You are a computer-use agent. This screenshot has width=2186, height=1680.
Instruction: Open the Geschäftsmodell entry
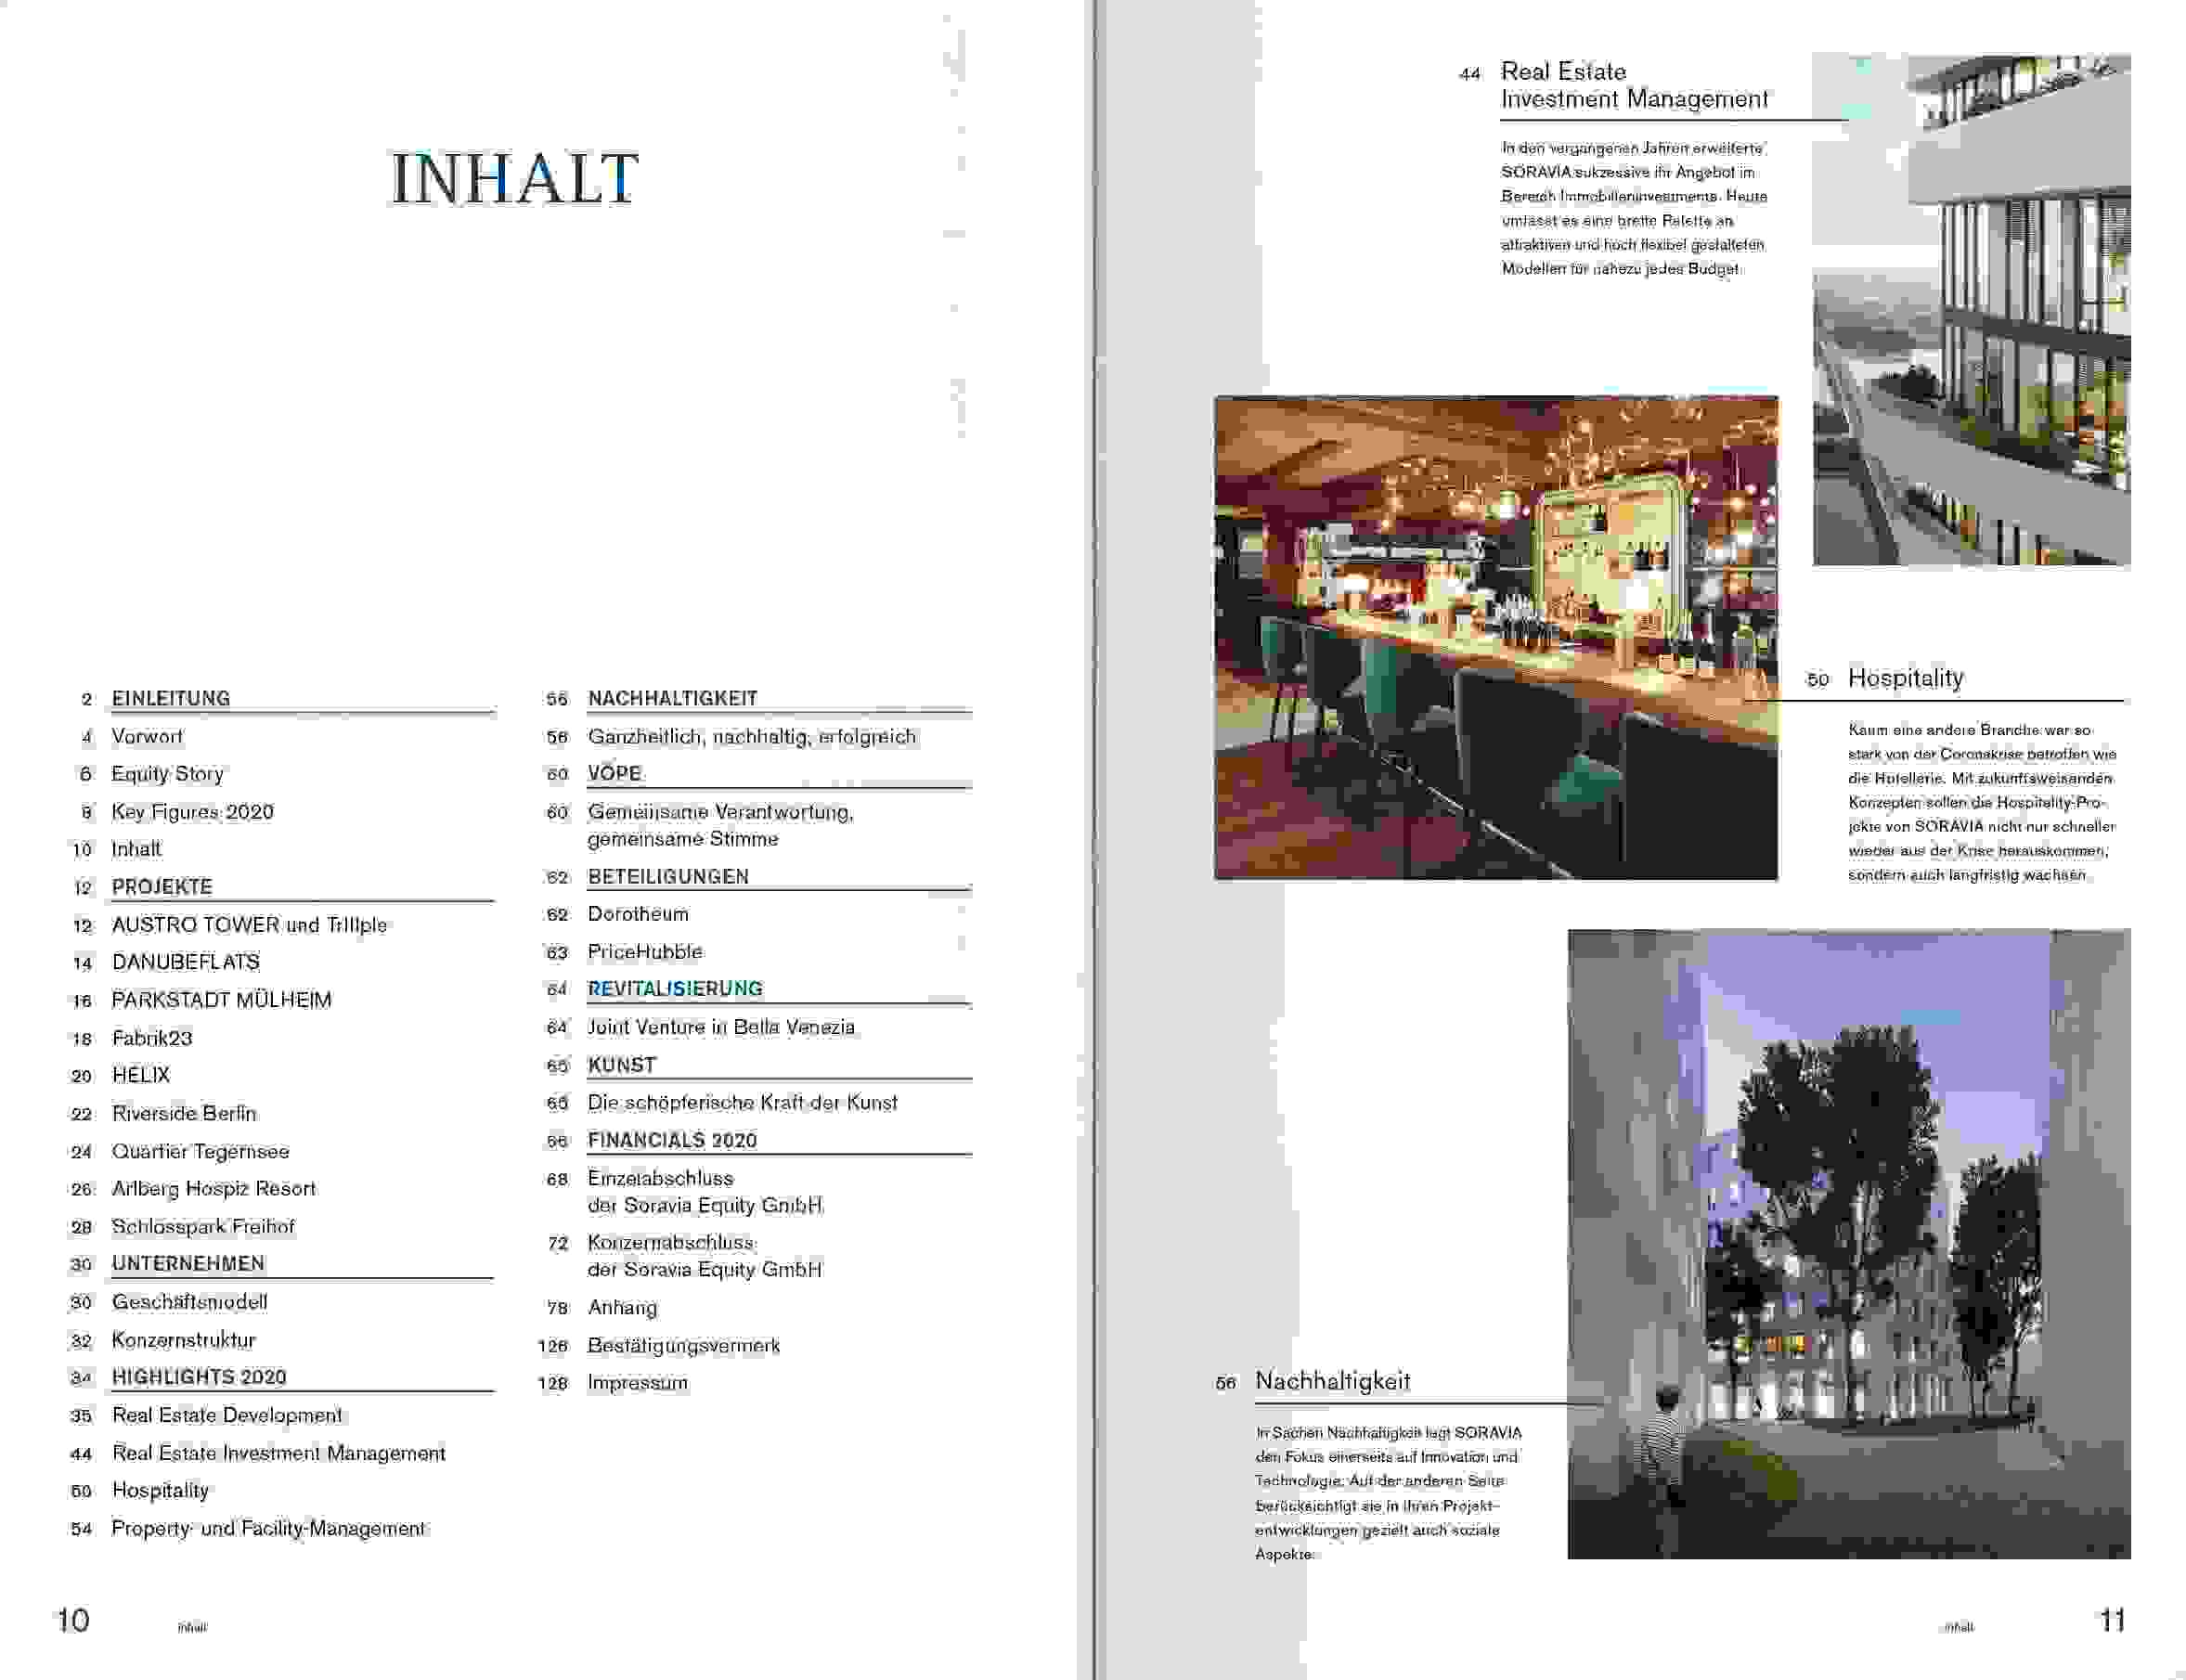(189, 1302)
